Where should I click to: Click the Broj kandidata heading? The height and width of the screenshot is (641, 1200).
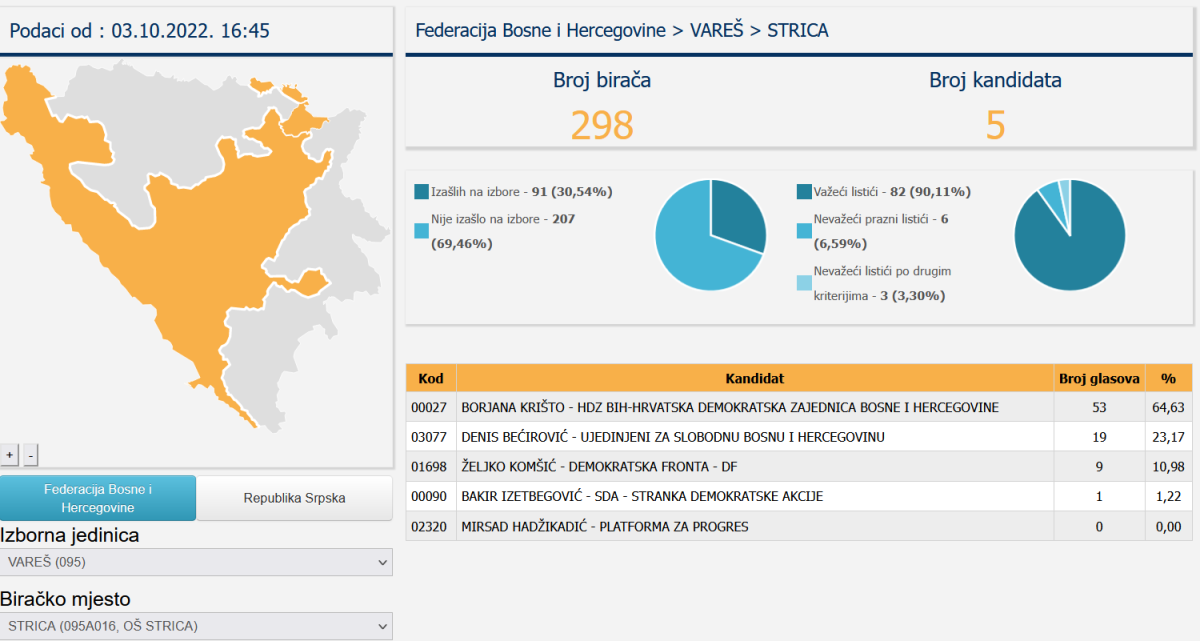click(x=995, y=80)
